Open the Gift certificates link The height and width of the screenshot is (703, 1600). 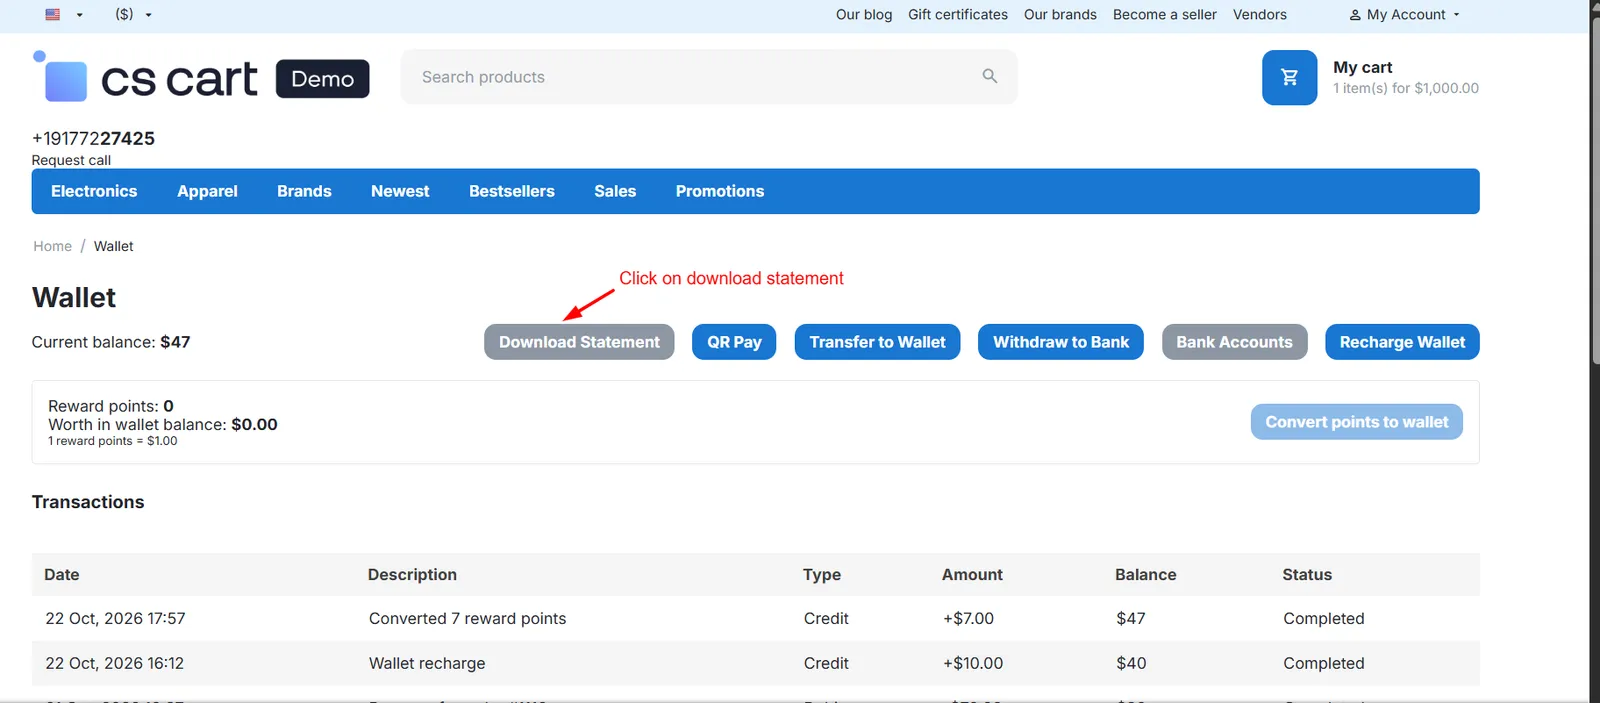958,15
